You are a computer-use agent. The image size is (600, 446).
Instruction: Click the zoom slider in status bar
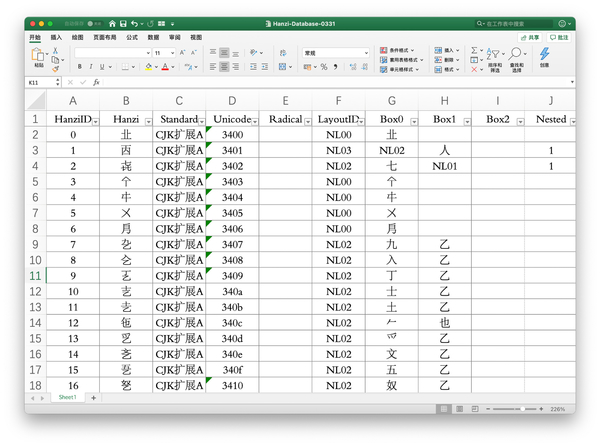[520, 409]
